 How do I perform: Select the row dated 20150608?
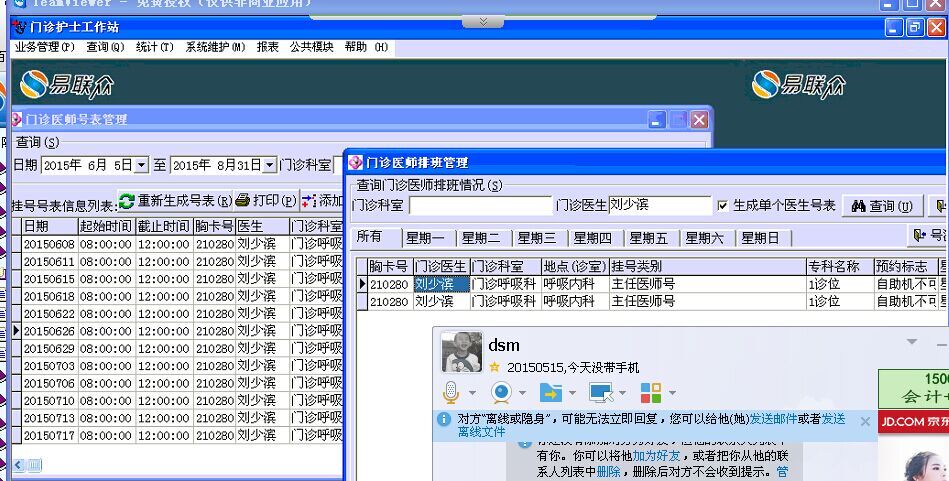click(177, 244)
